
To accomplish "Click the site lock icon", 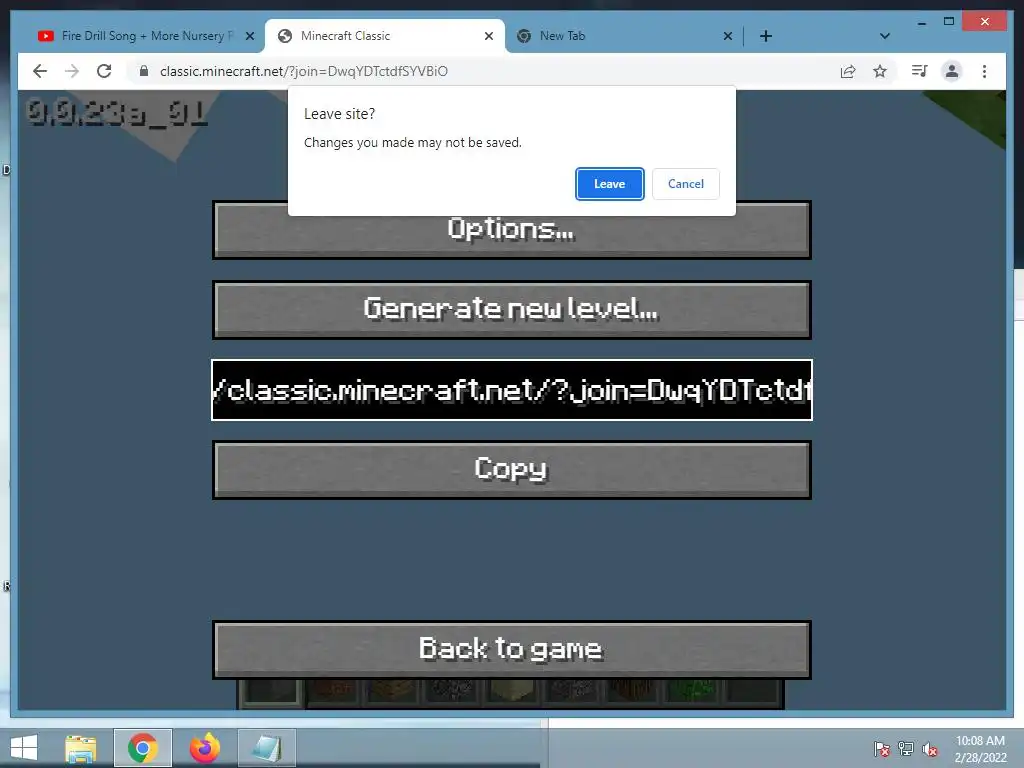I will pos(144,71).
